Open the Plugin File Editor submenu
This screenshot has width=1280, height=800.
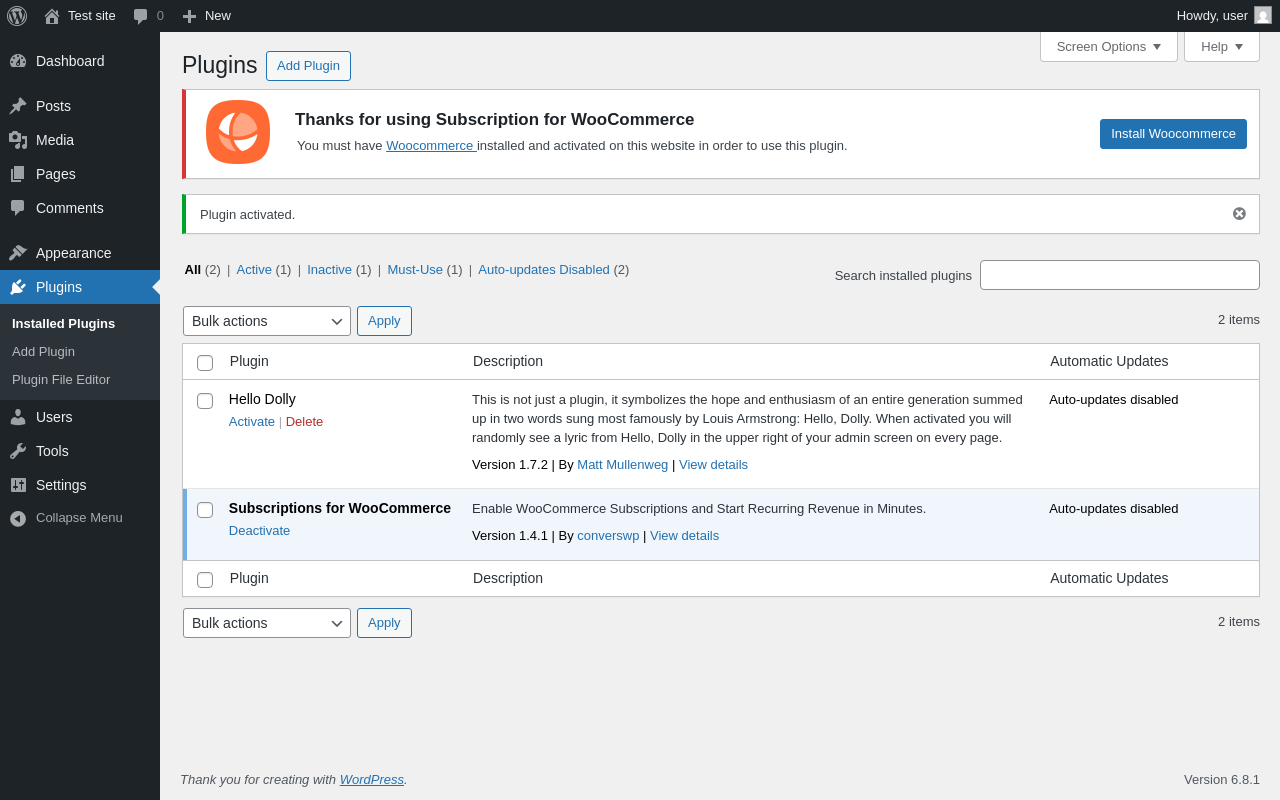61,380
